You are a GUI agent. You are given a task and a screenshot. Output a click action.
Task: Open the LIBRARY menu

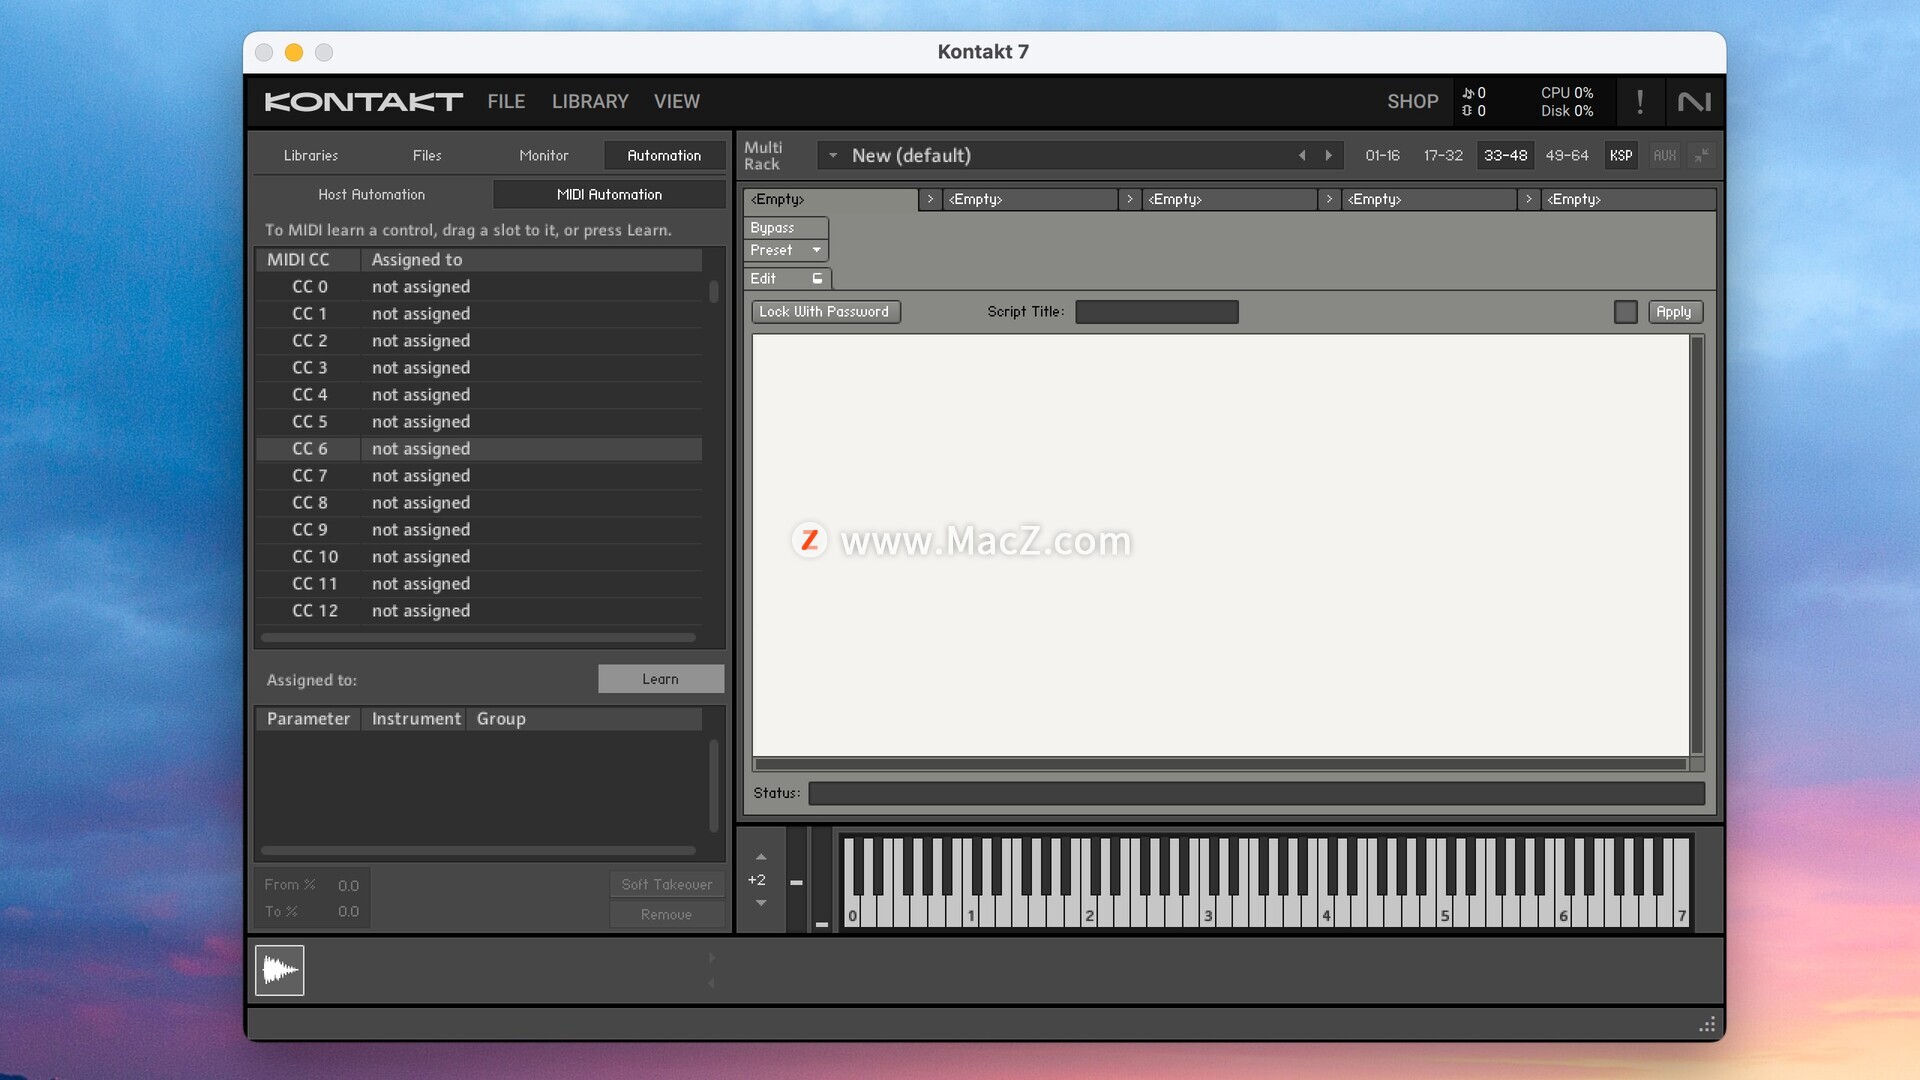tap(590, 101)
